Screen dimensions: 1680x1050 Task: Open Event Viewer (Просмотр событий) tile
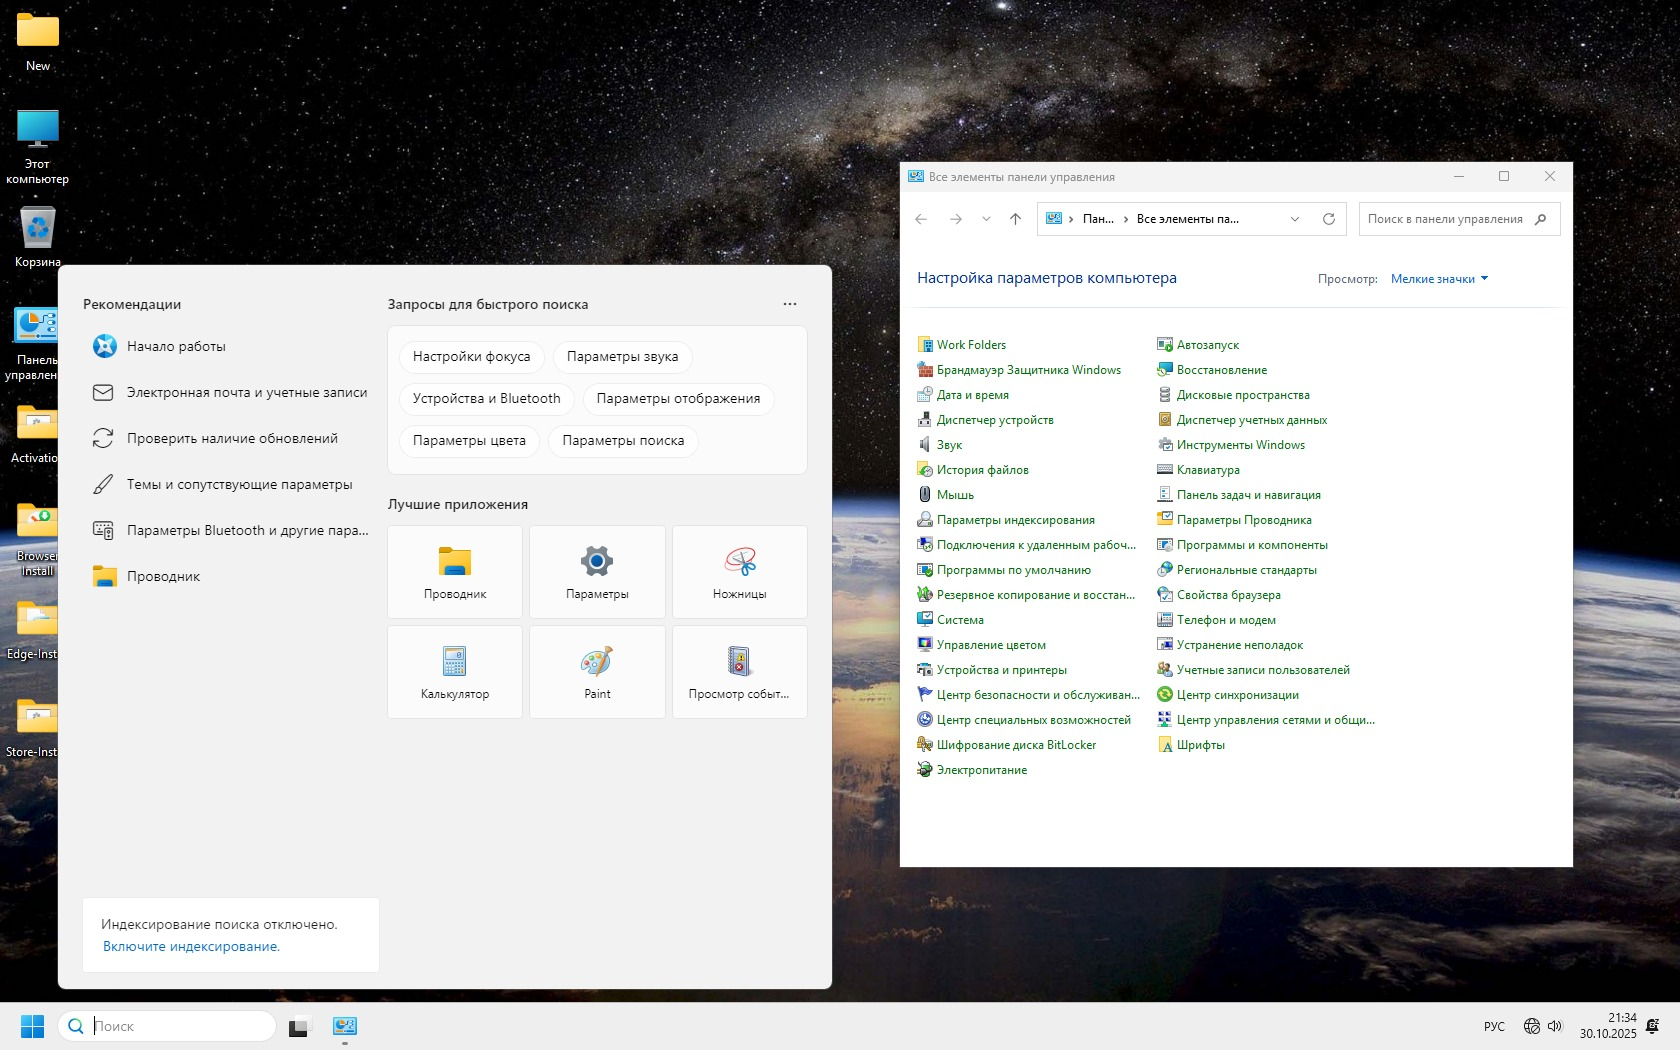739,671
